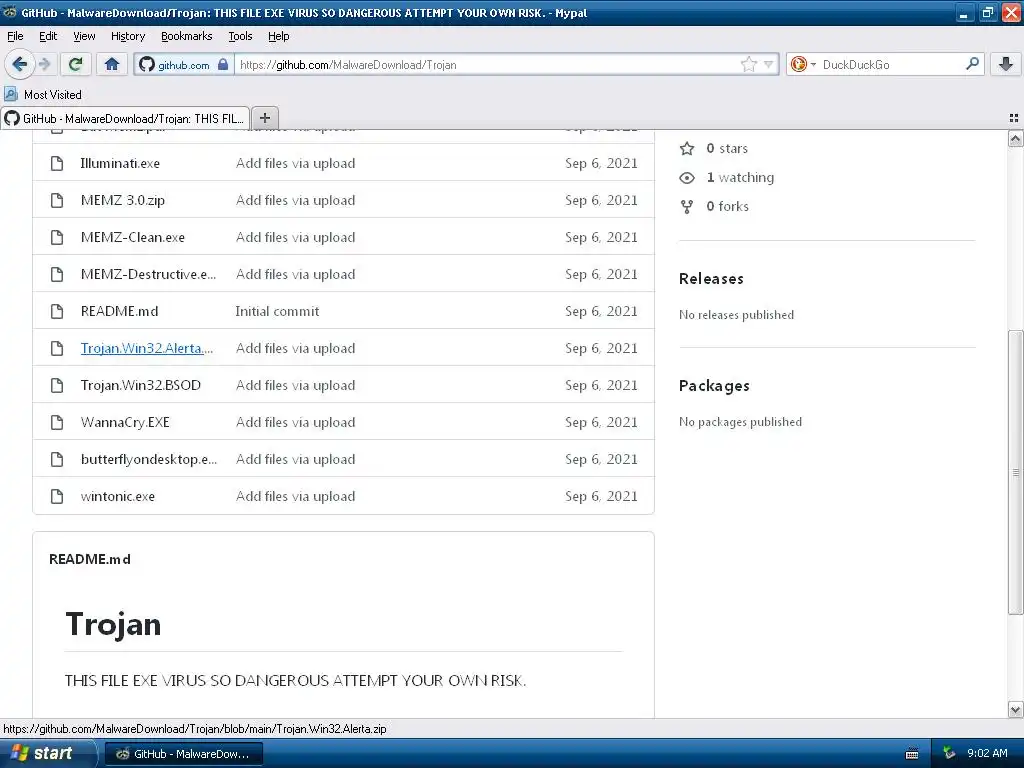Image resolution: width=1024 pixels, height=768 pixels.
Task: Click the 0 stars link
Action: (x=727, y=148)
